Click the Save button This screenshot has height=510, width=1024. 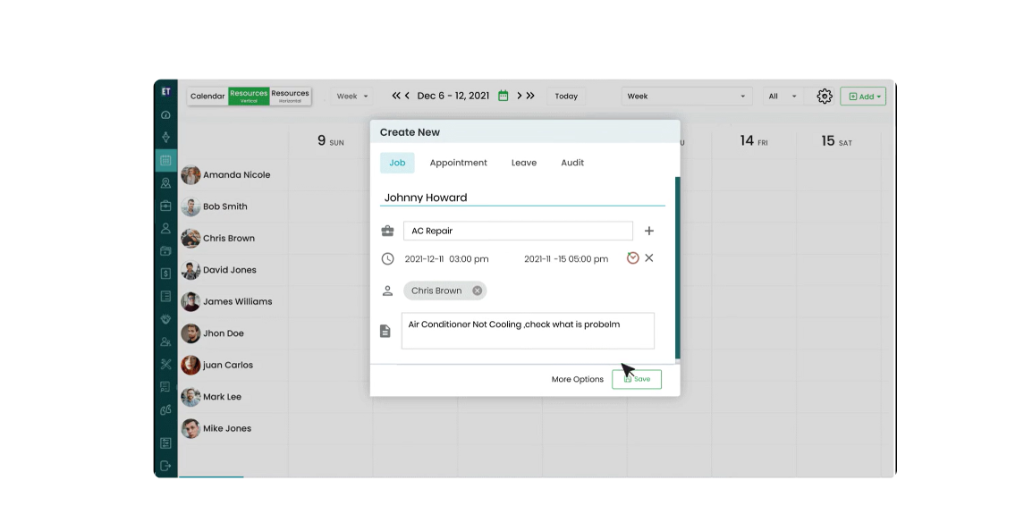[637, 379]
